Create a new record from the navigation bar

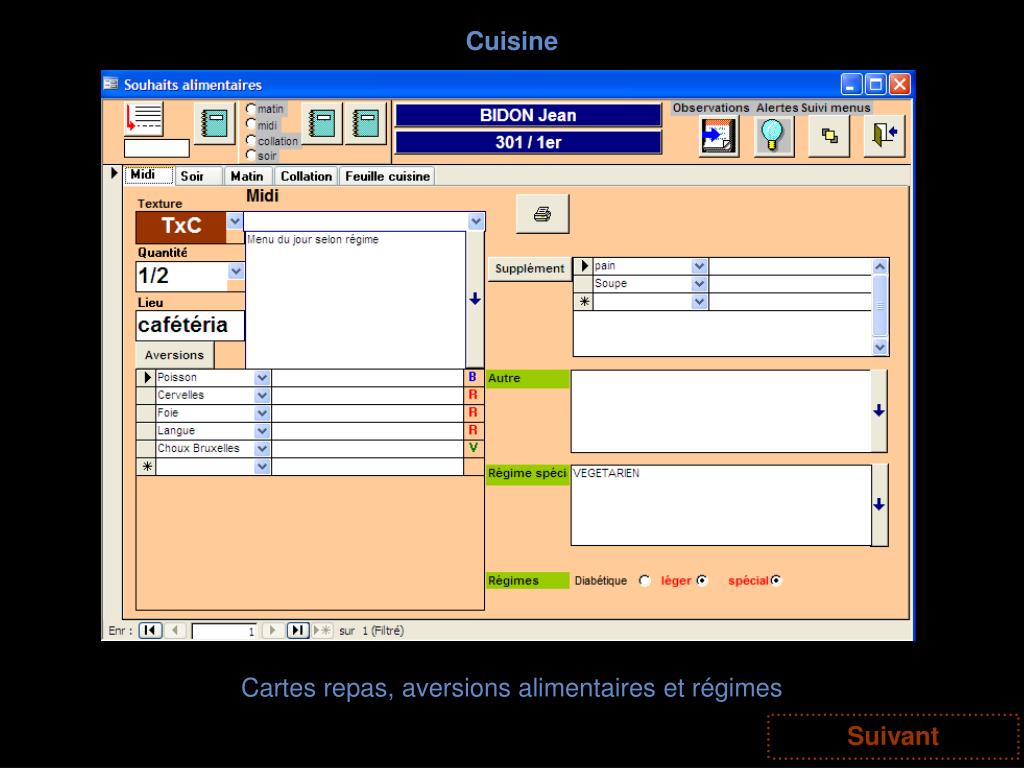[x=322, y=630]
